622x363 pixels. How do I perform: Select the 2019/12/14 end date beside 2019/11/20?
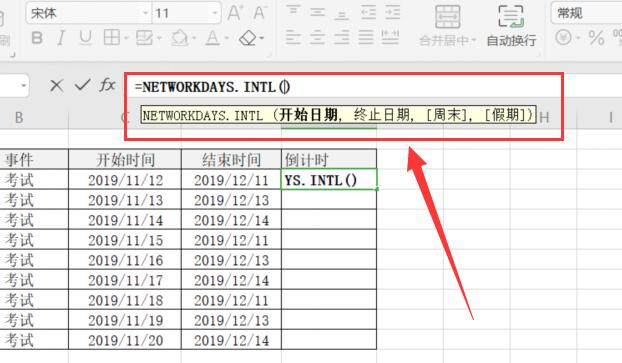coord(231,340)
